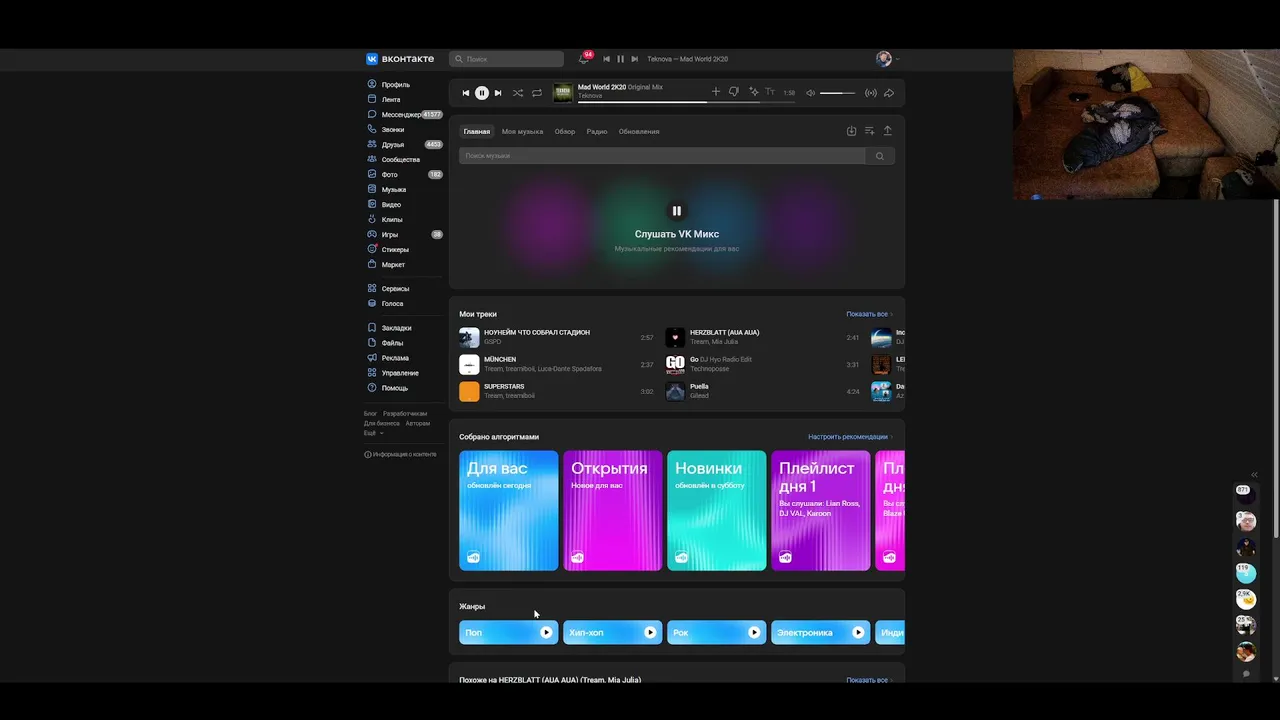Open the Открытия playlist card
The height and width of the screenshot is (720, 1280).
pos(613,510)
